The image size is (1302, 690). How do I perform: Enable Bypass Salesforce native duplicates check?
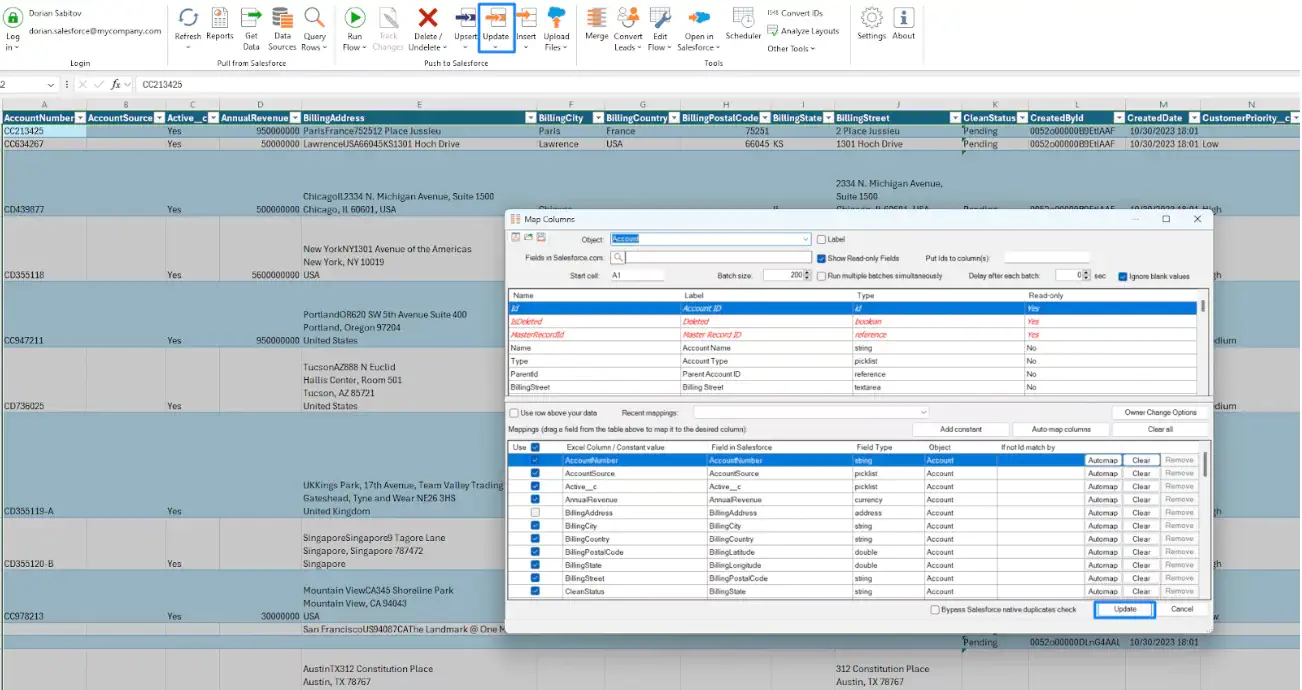coord(935,609)
